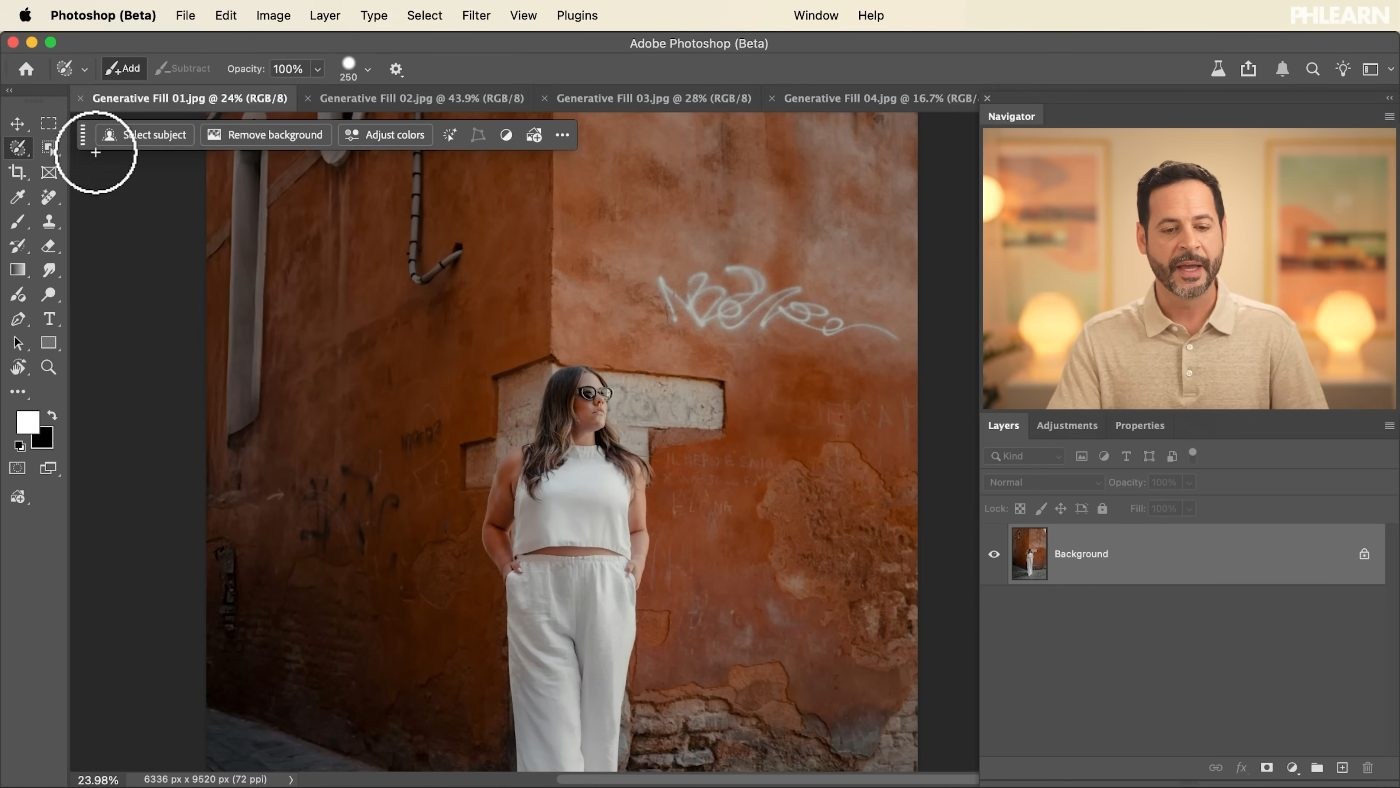Open notifications bell icon
Image resolution: width=1400 pixels, height=788 pixels.
tap(1282, 69)
